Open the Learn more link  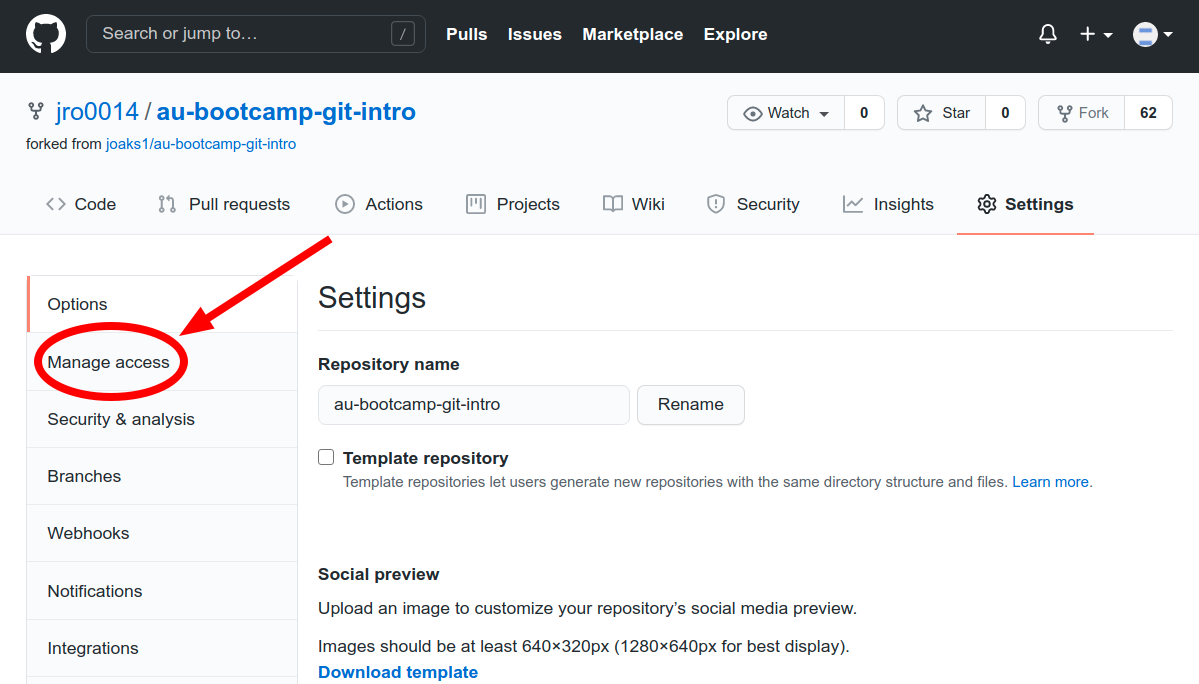pyautogui.click(x=1050, y=482)
